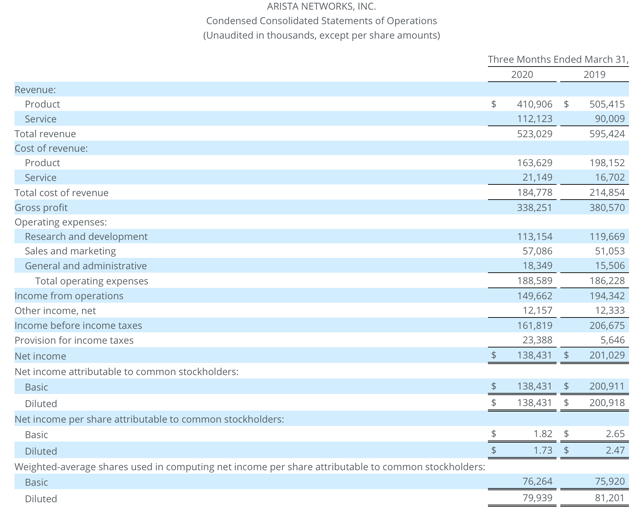Select 2019 service revenue 90,009
The height and width of the screenshot is (515, 640).
click(x=610, y=119)
